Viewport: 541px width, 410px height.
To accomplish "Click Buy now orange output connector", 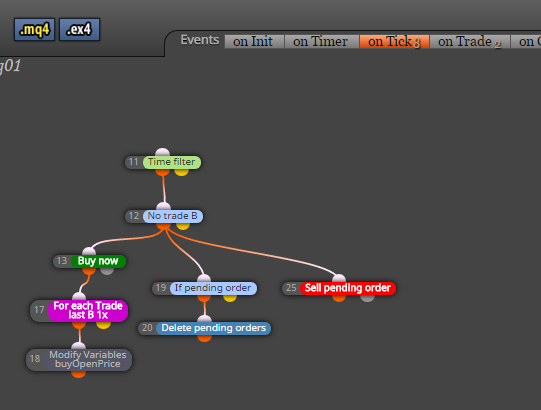I will pos(89,271).
